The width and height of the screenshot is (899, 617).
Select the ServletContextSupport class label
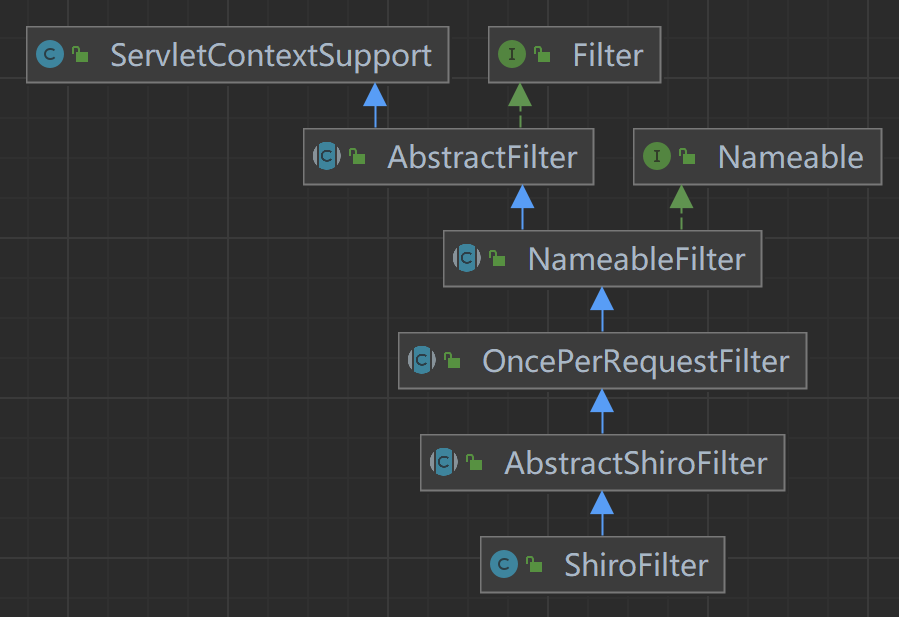tap(271, 55)
